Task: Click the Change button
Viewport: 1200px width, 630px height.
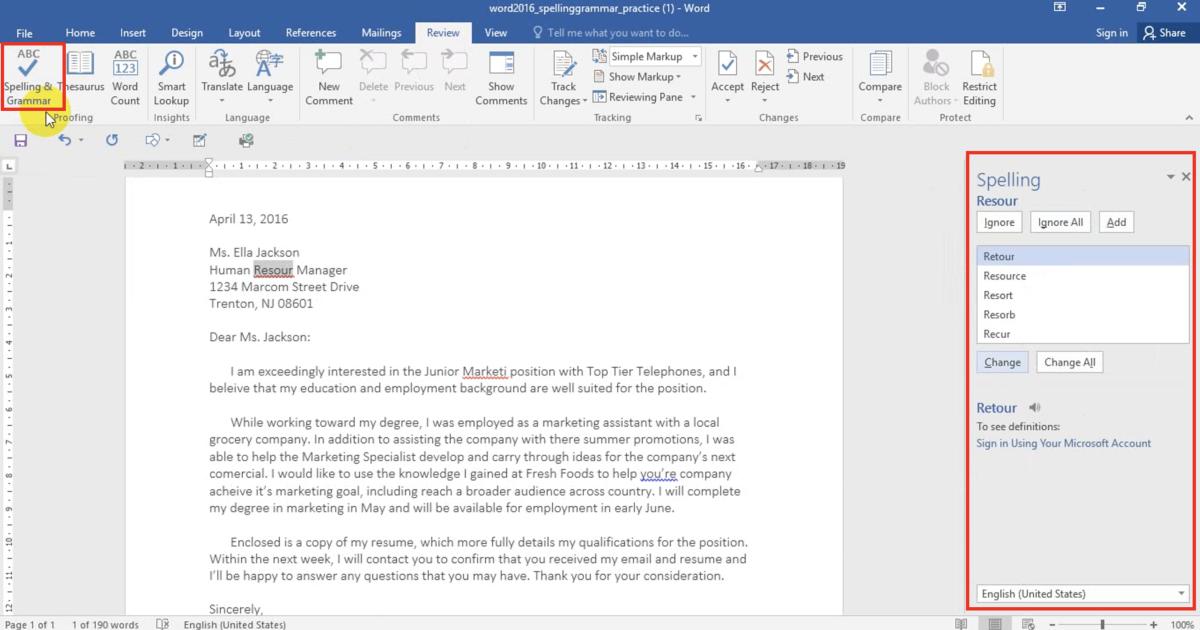Action: (x=1002, y=362)
